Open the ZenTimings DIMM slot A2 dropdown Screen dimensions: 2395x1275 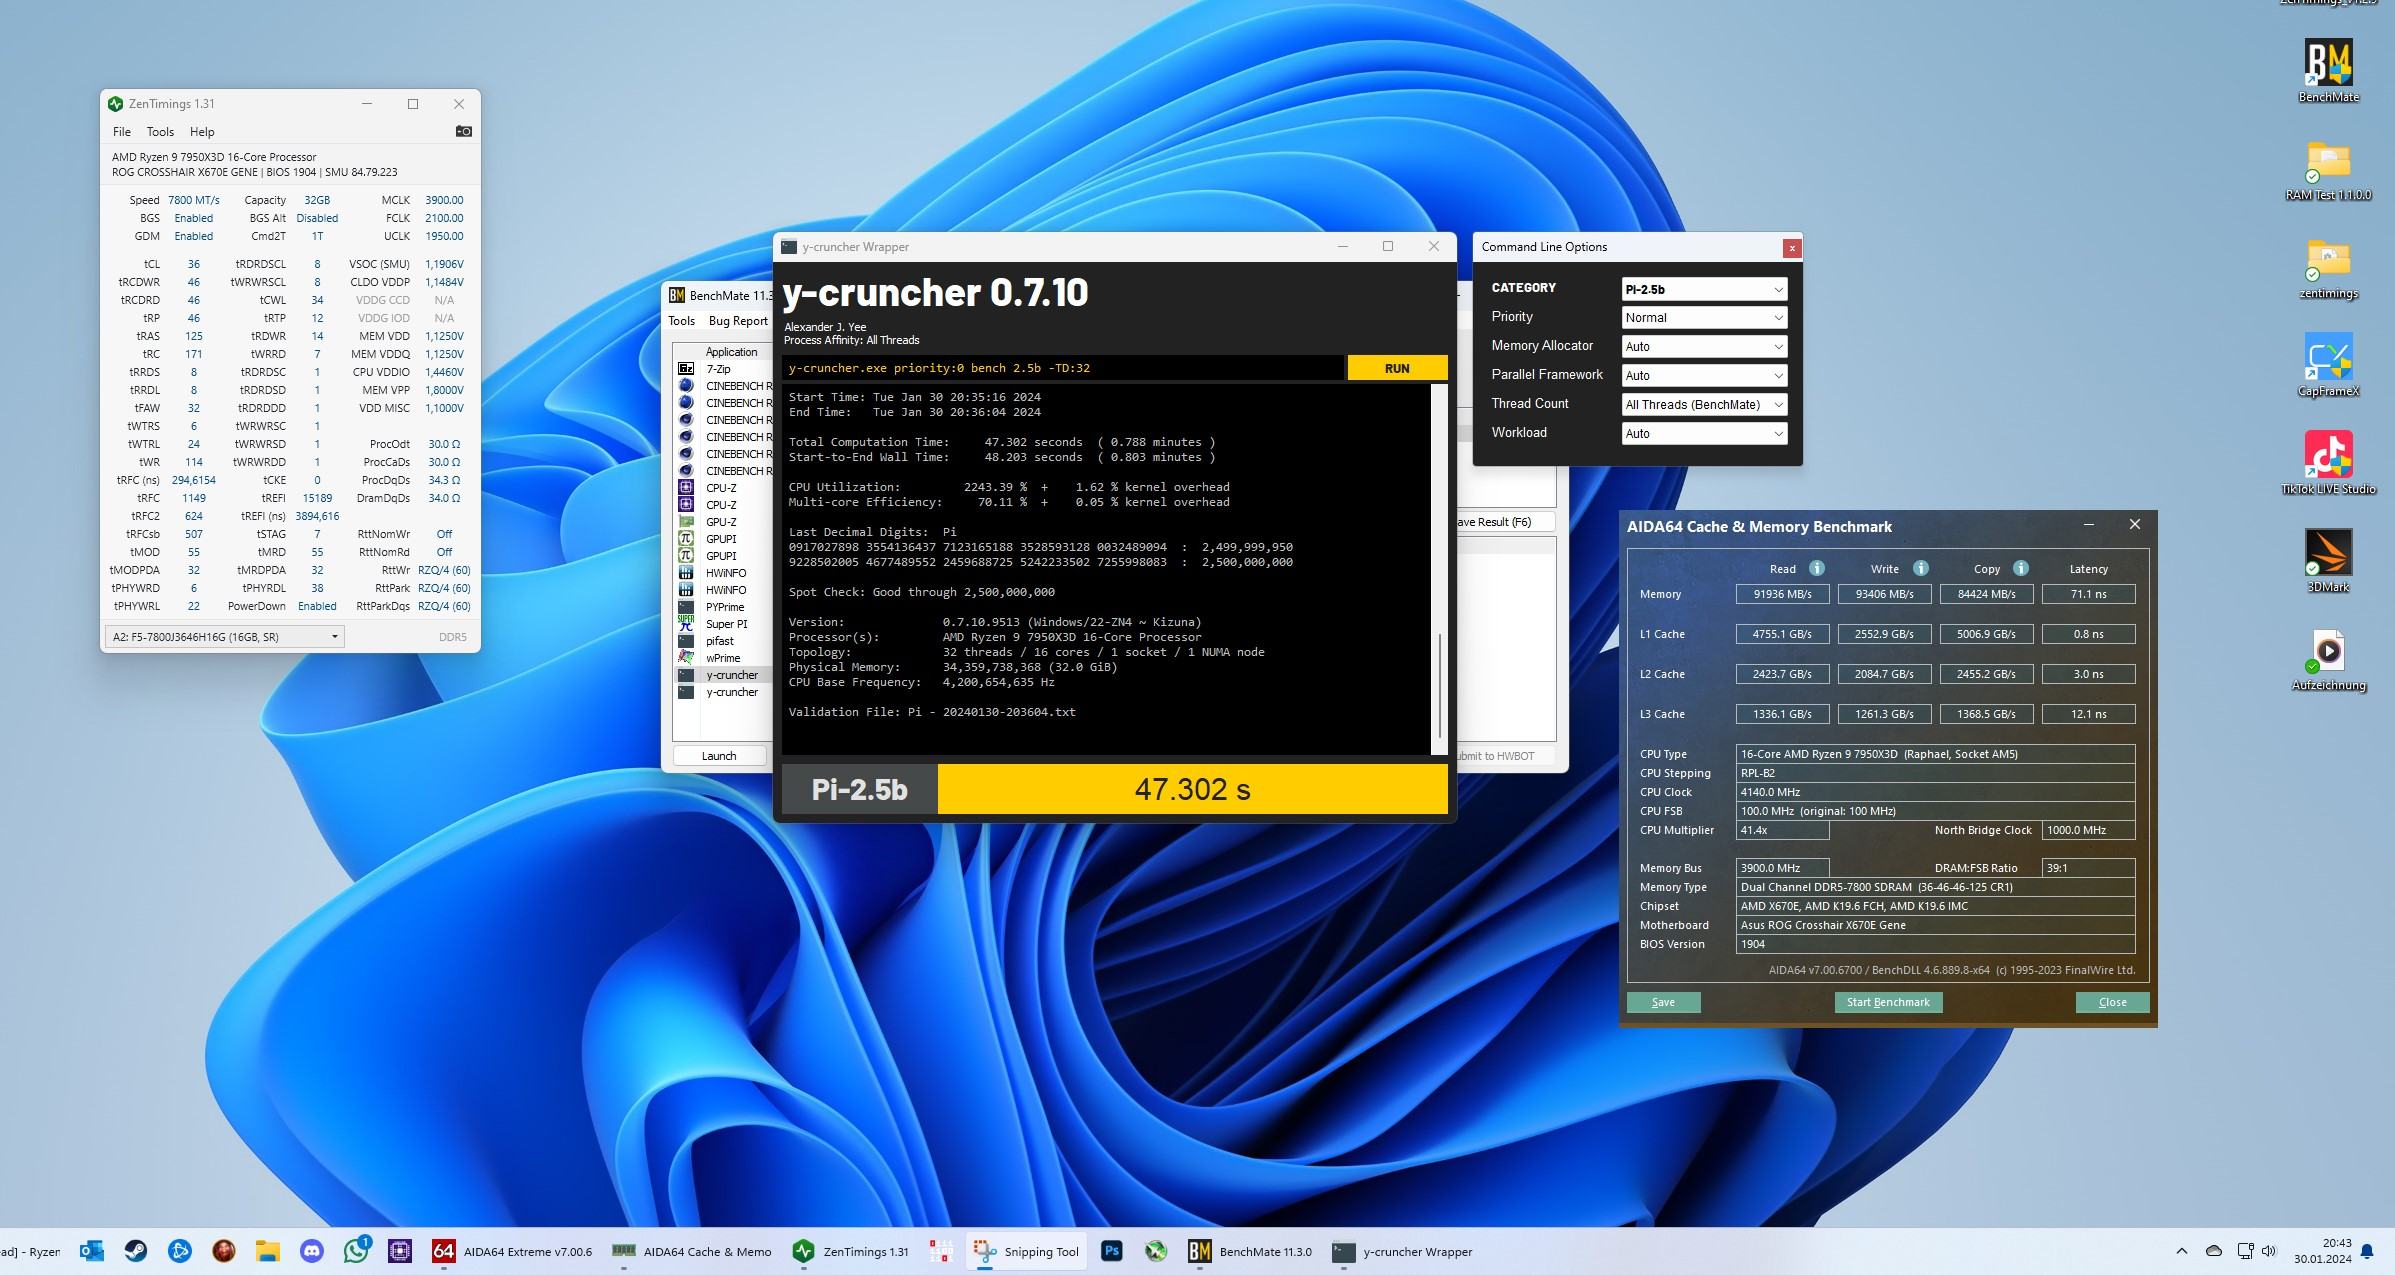tap(225, 636)
